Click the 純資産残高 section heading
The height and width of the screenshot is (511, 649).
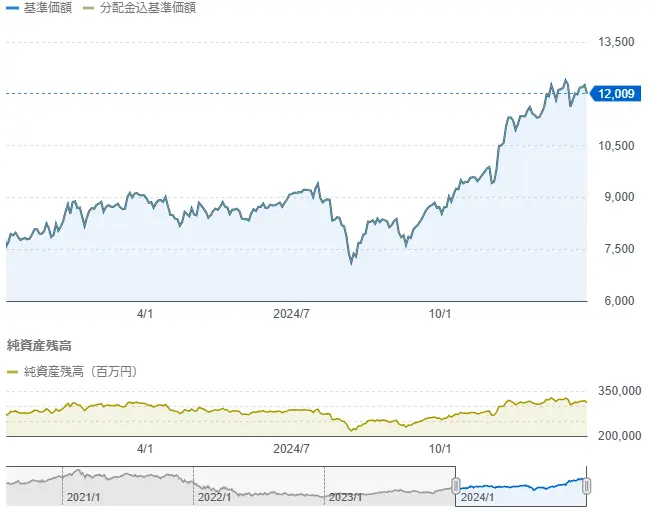(x=39, y=345)
